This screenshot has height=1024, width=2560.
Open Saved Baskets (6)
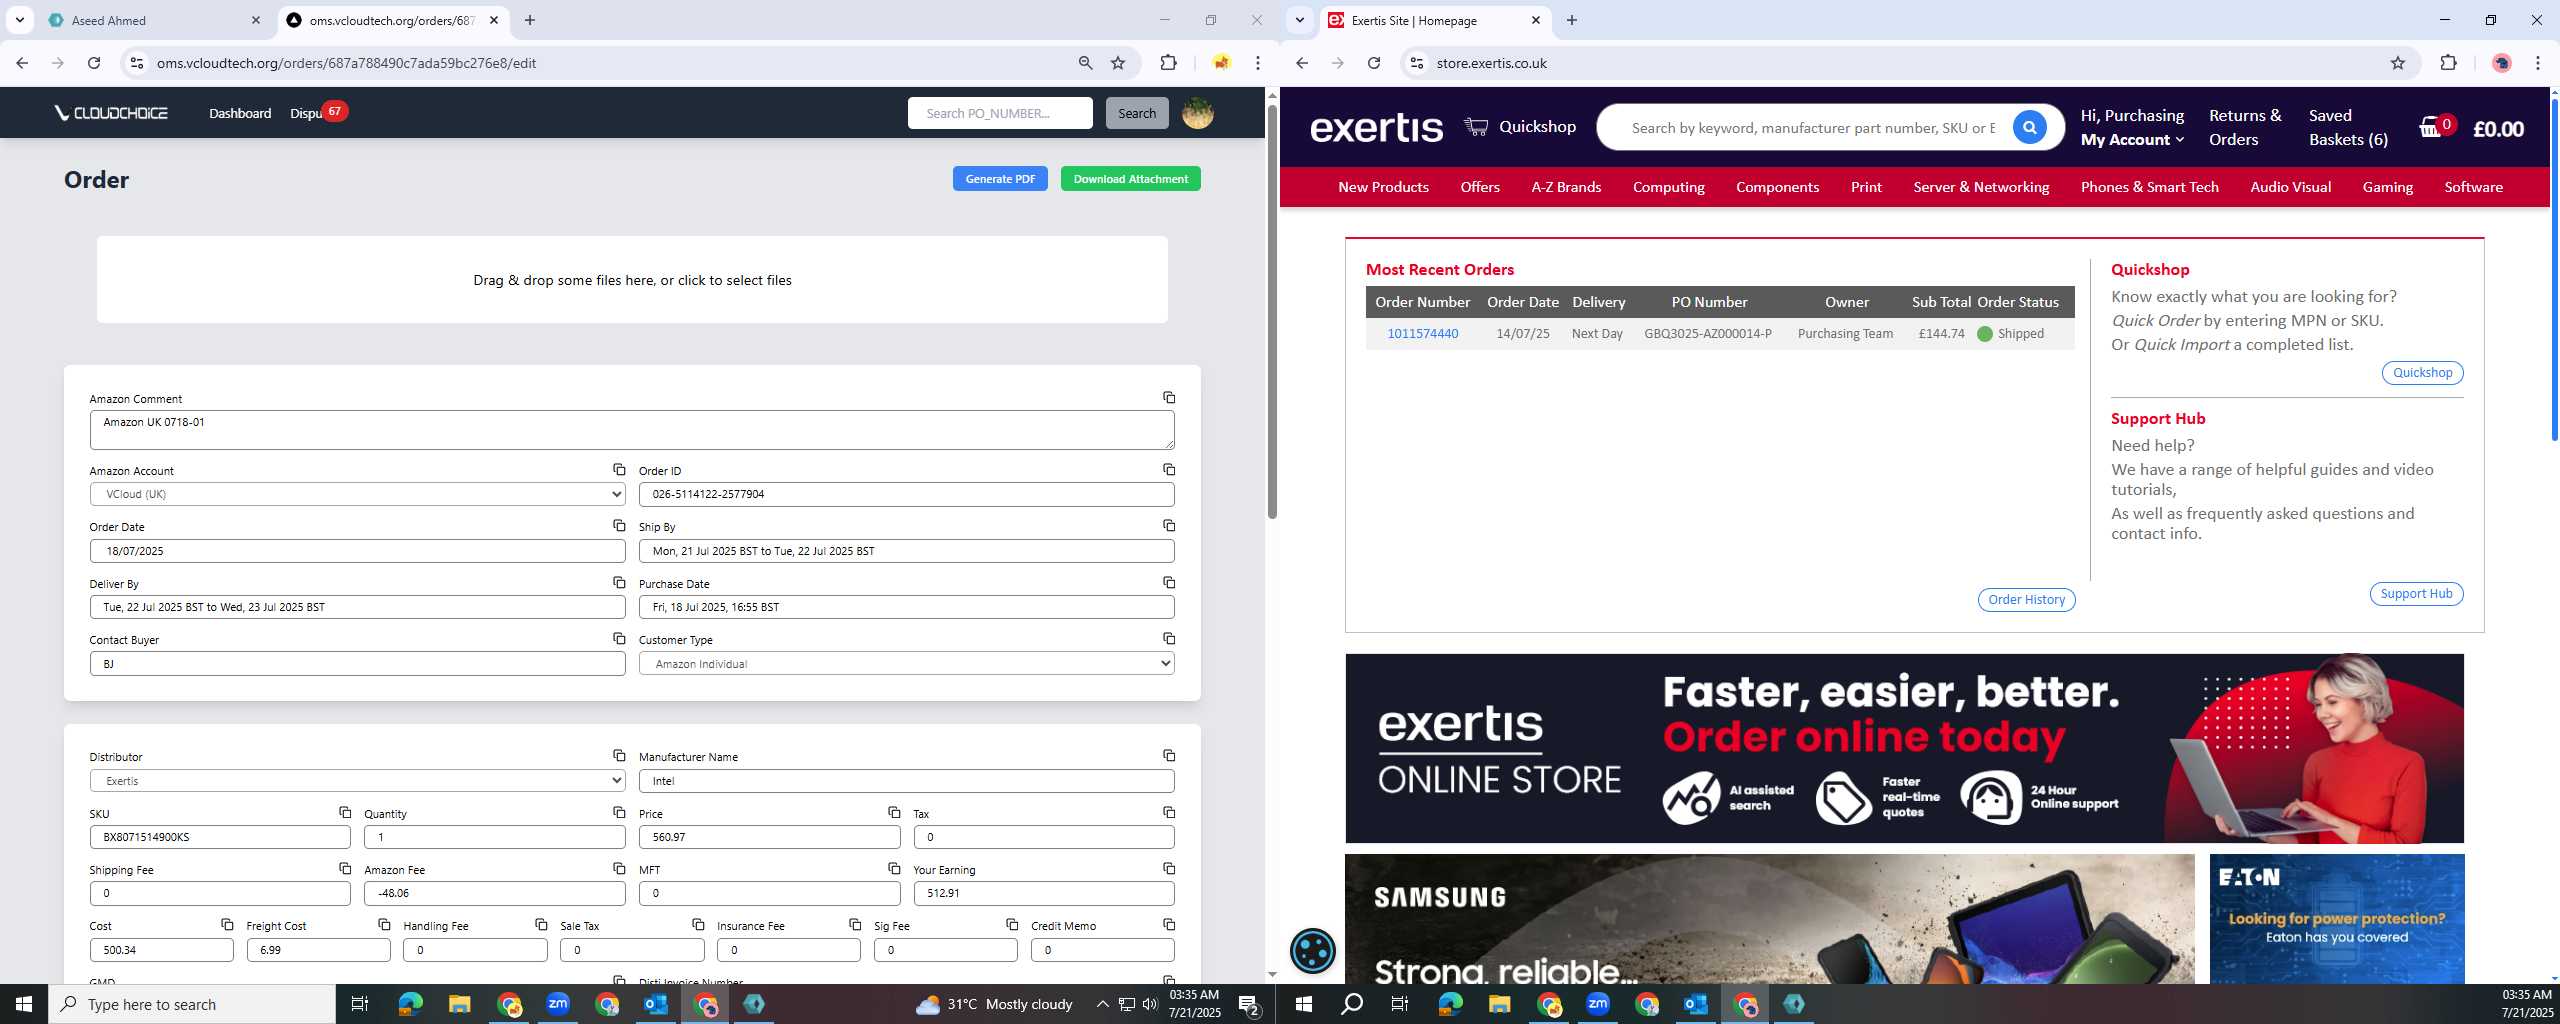2348,128
